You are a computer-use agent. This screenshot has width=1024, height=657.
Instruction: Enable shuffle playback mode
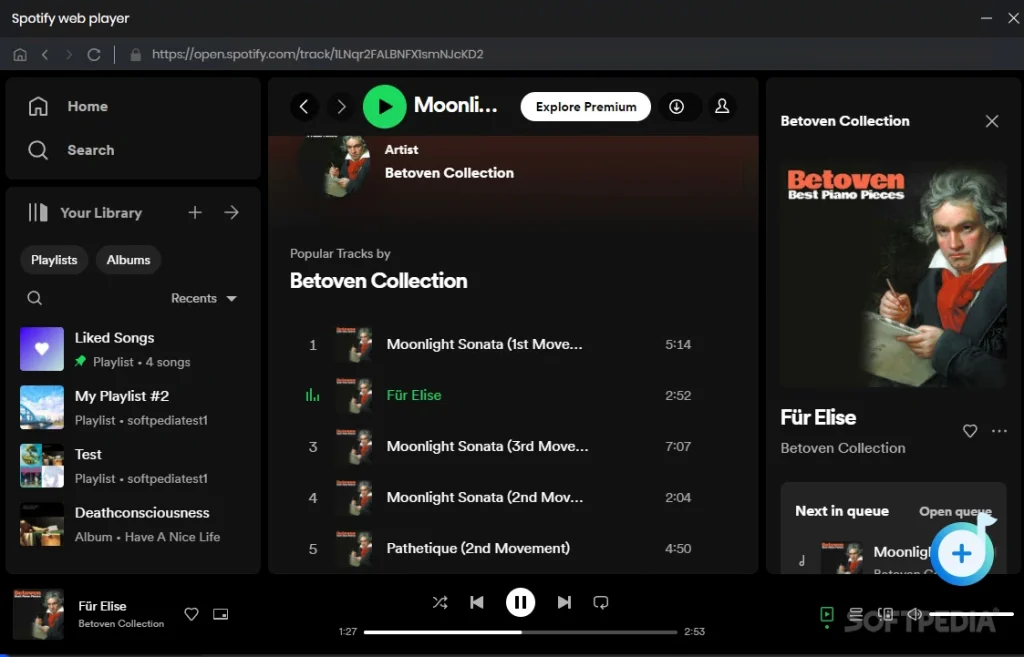click(440, 602)
